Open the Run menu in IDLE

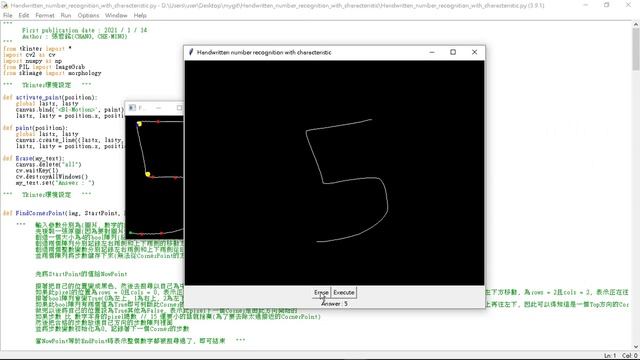click(66, 15)
